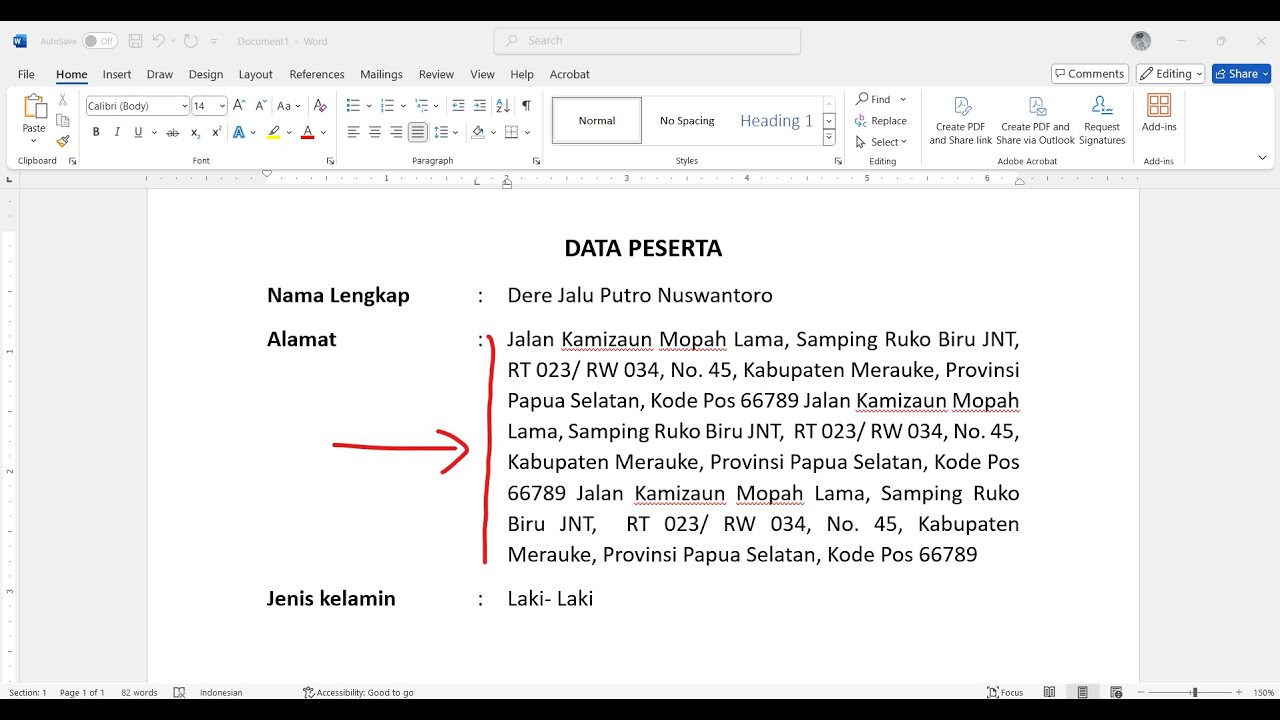Click the zoom slider handle
This screenshot has width=1280, height=720.
pos(1194,692)
